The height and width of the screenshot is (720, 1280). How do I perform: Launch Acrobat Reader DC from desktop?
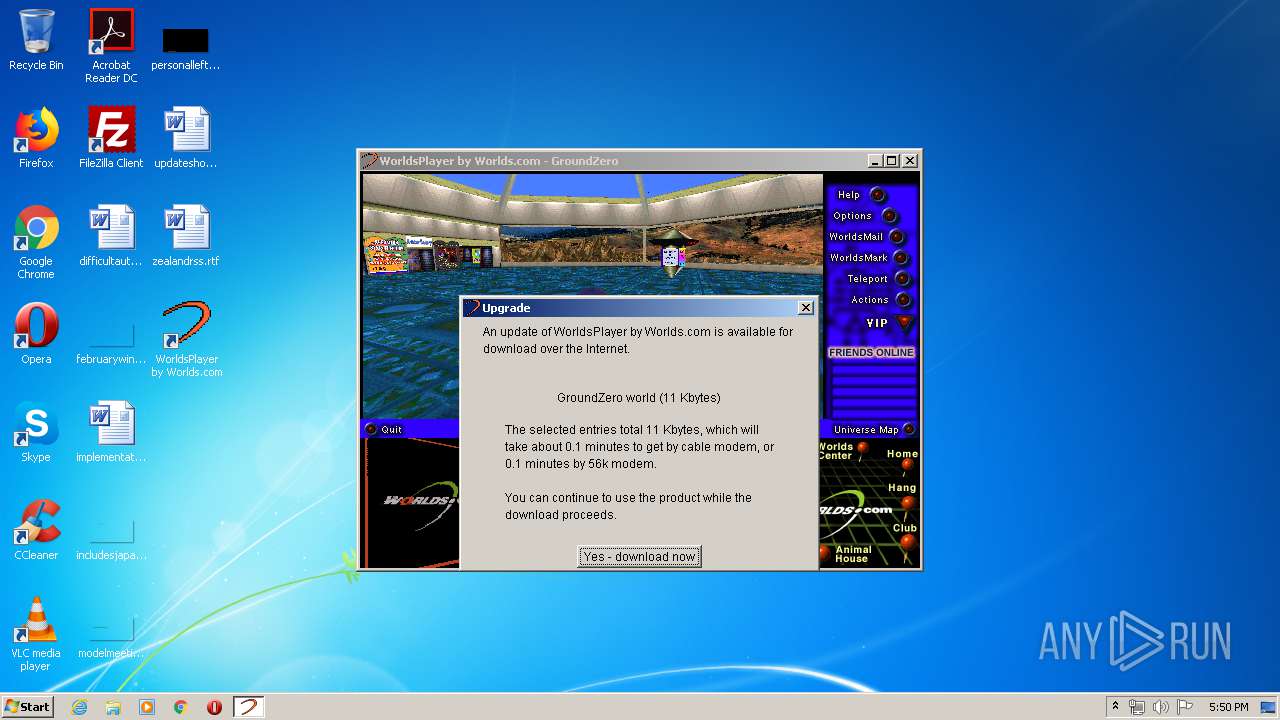pos(111,46)
